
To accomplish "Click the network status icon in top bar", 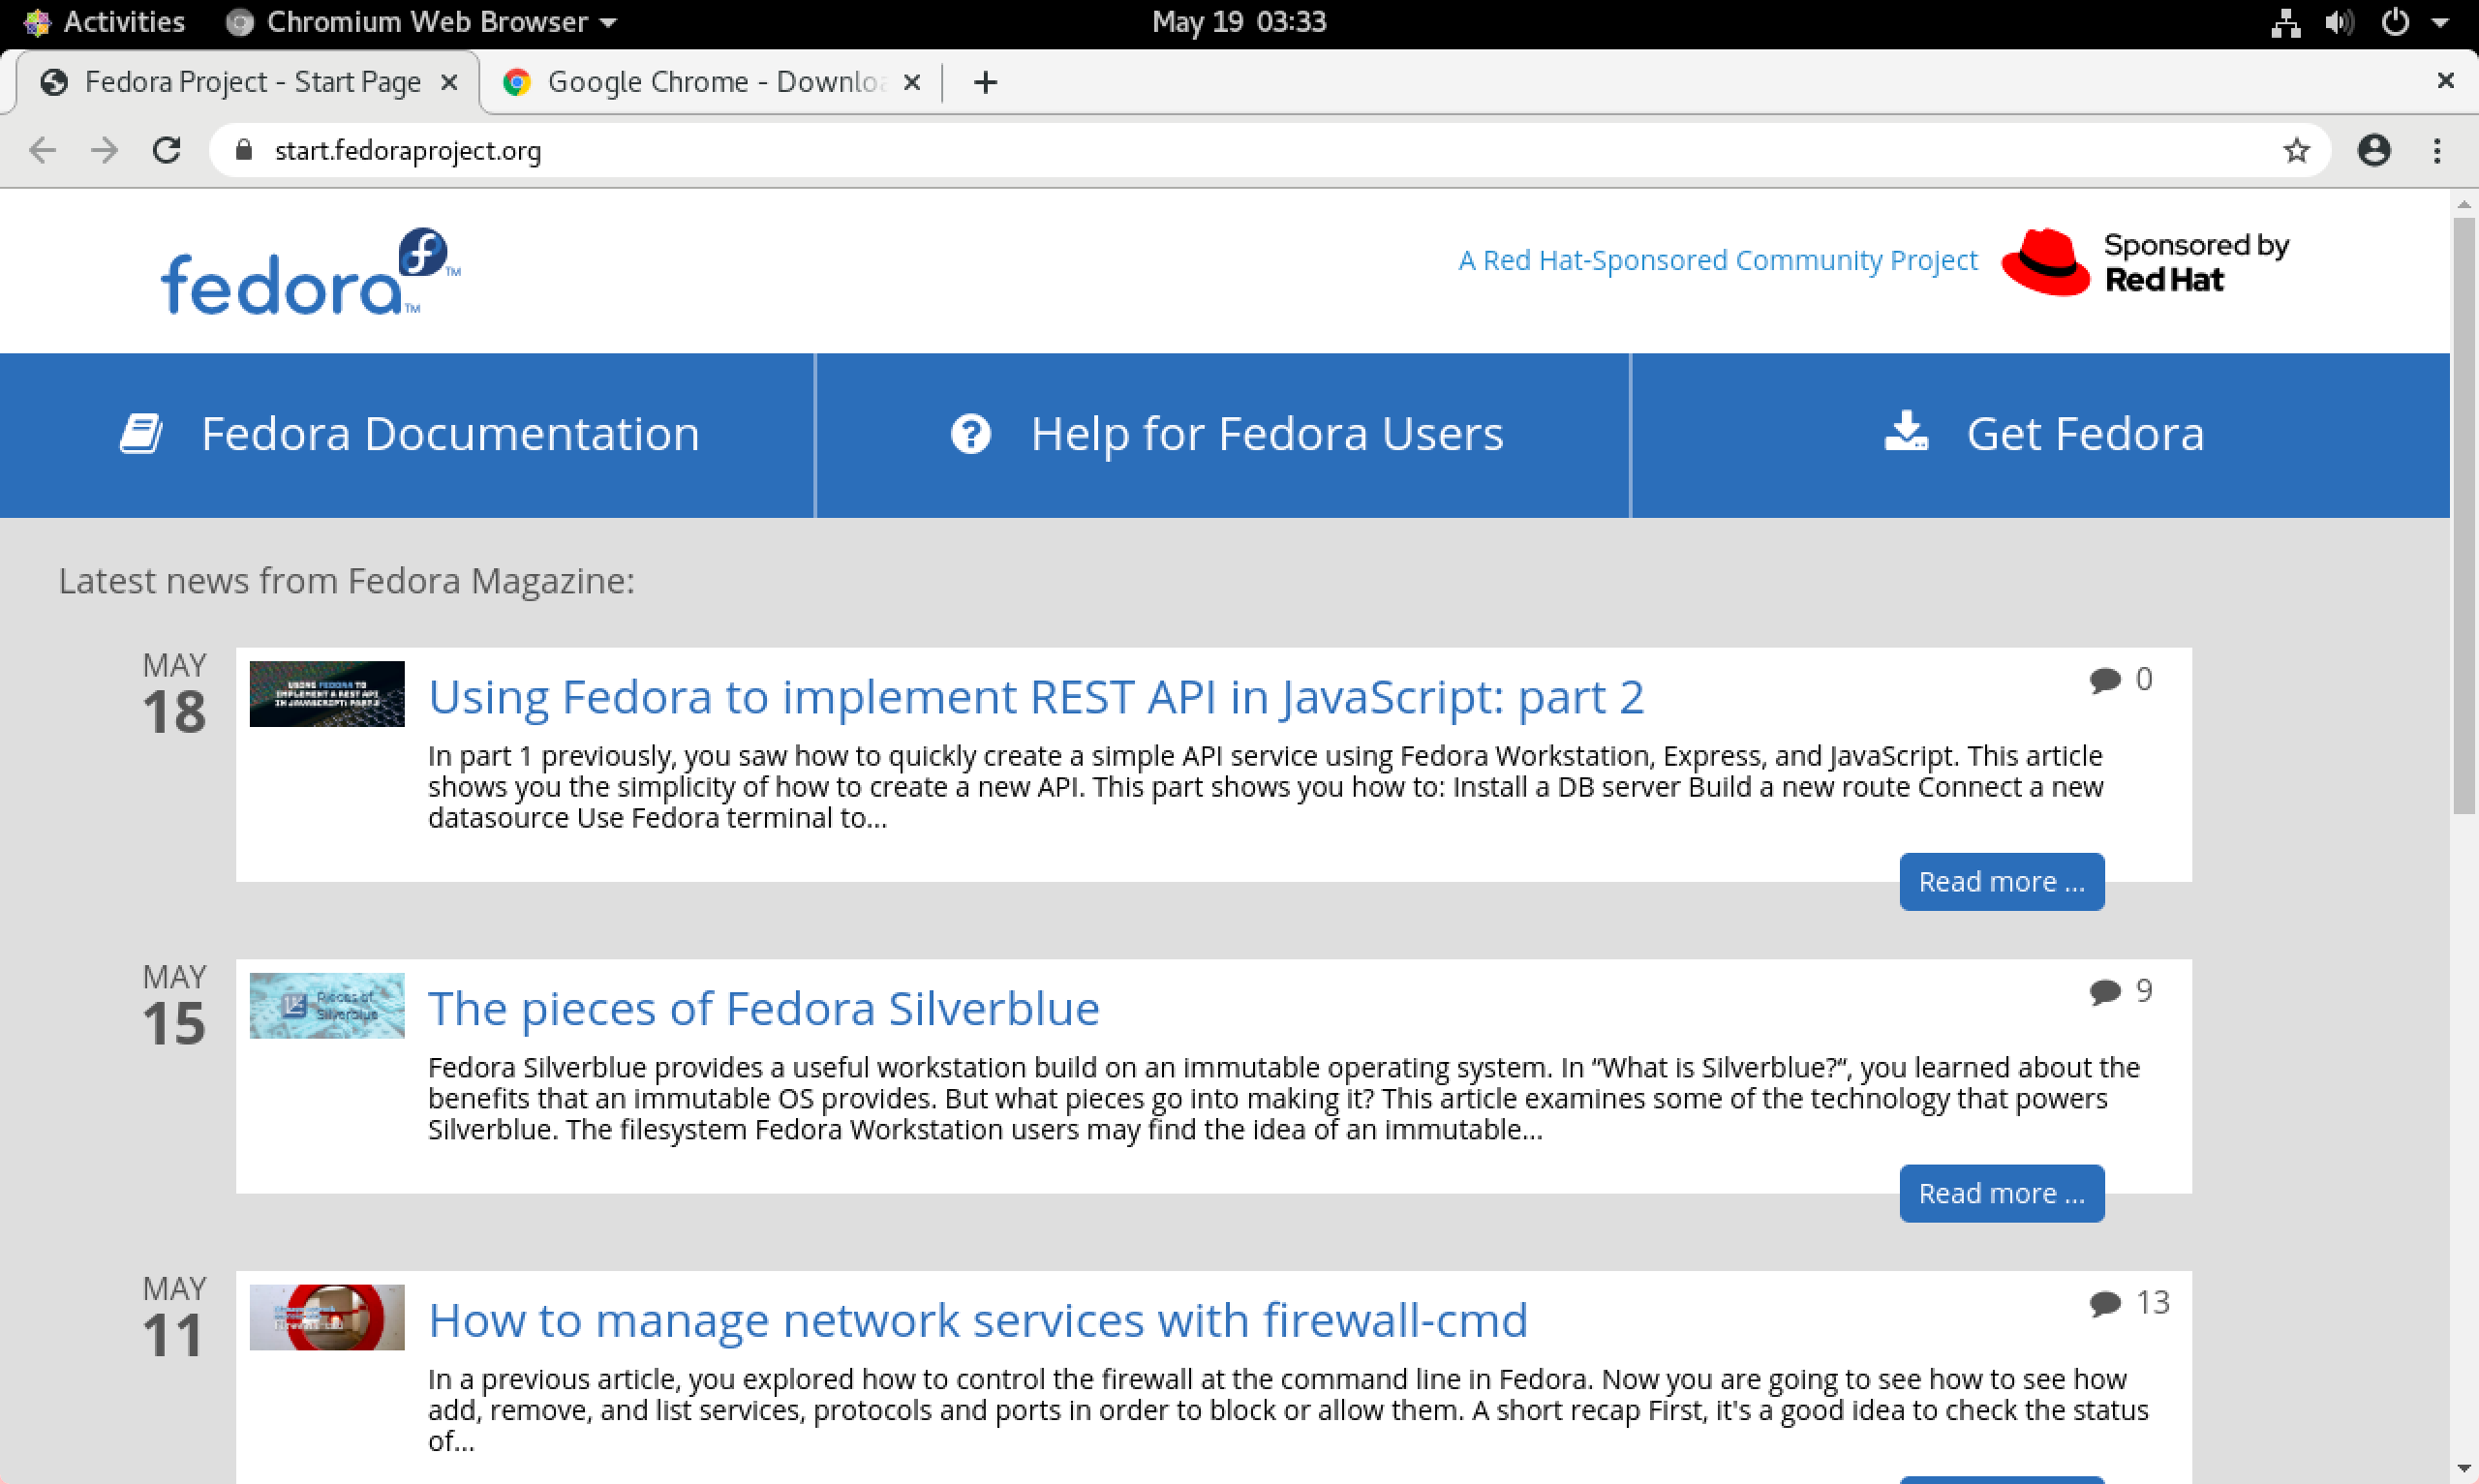I will coord(2285,23).
